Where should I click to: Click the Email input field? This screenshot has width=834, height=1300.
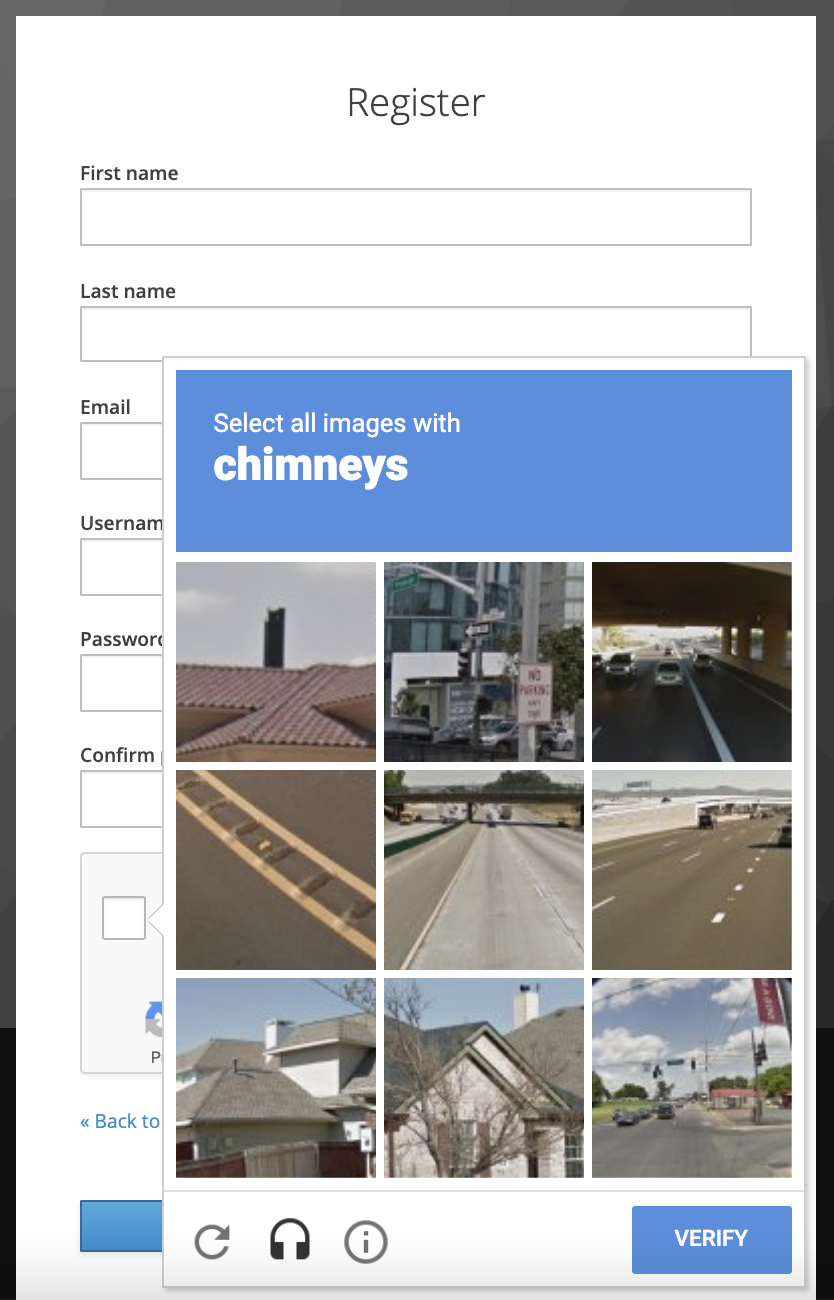click(x=120, y=450)
